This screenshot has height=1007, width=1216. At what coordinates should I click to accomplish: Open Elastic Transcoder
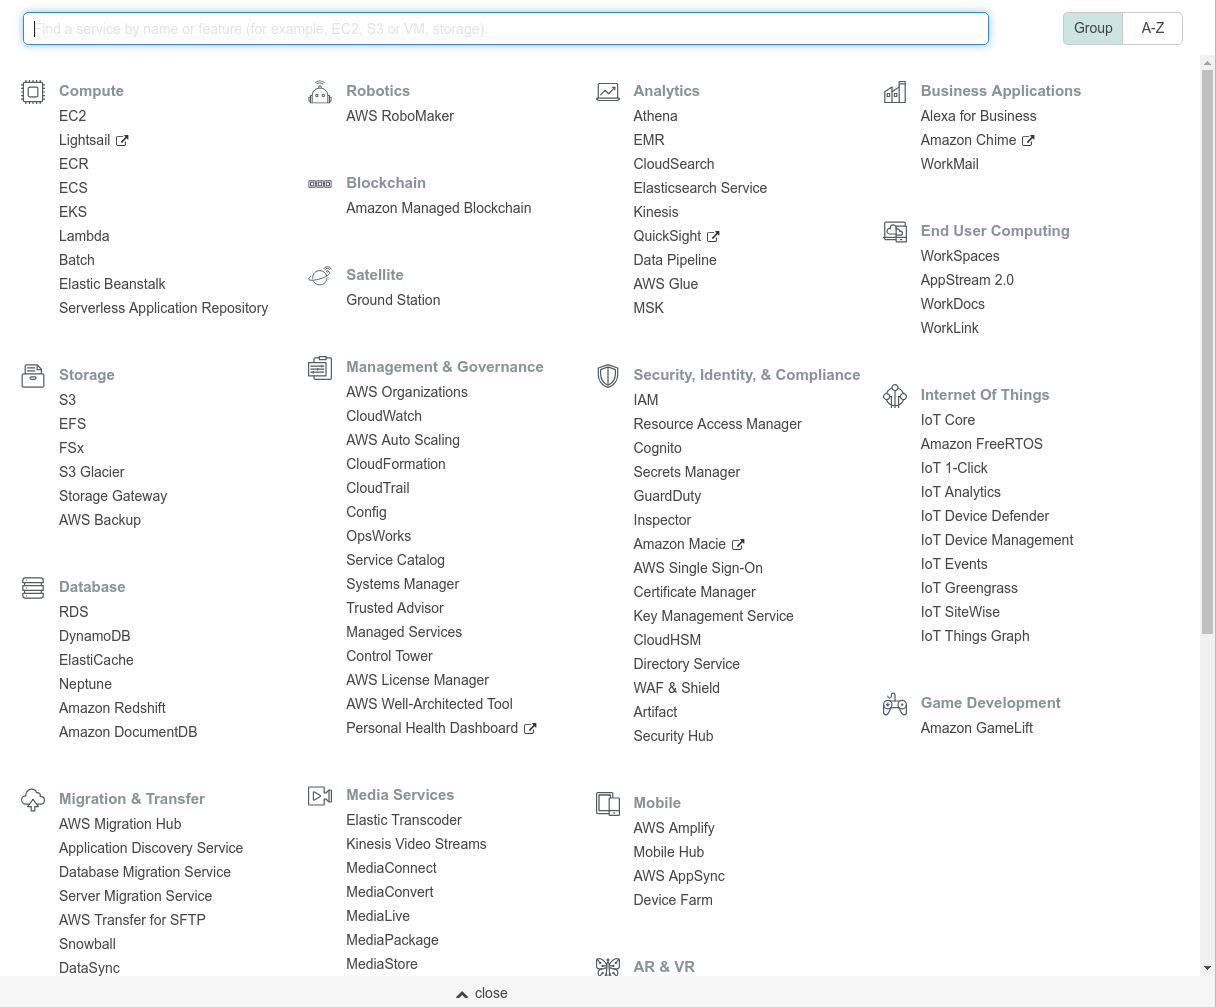coord(404,820)
